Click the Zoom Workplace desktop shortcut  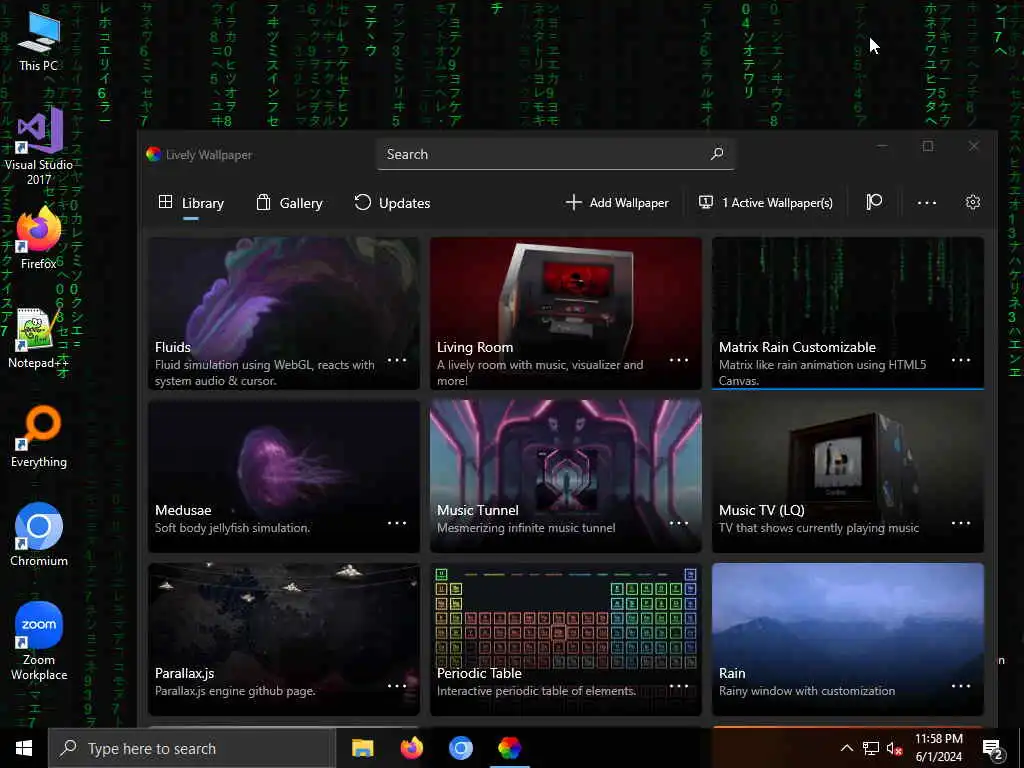tap(39, 641)
